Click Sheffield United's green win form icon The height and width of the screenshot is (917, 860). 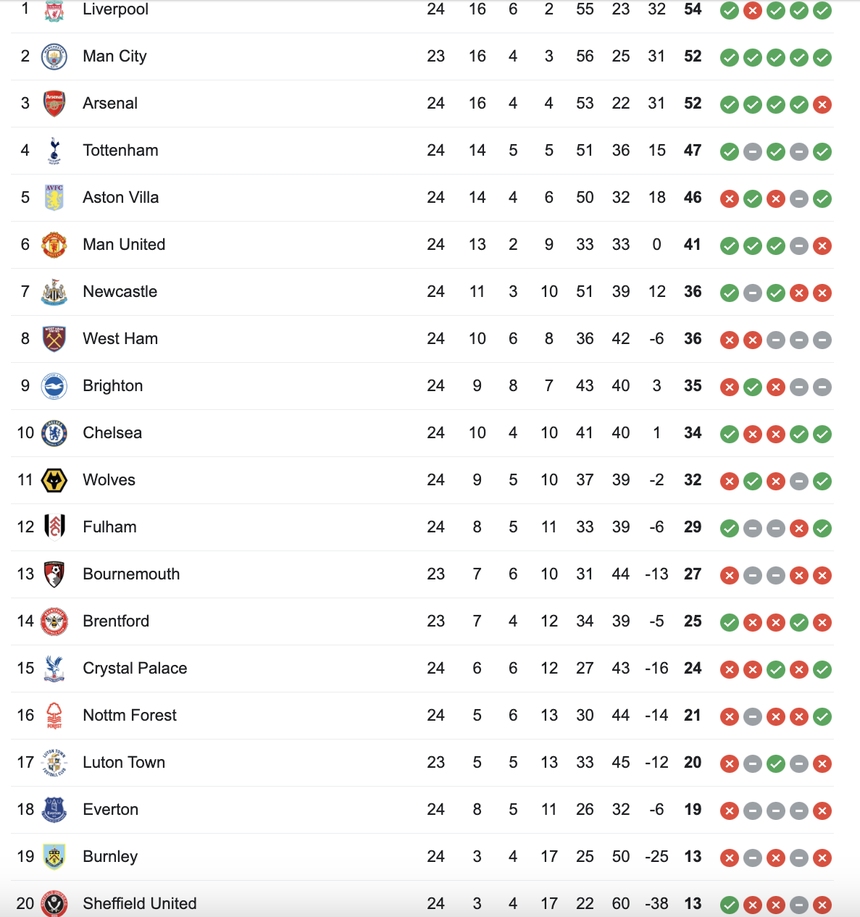click(x=730, y=904)
